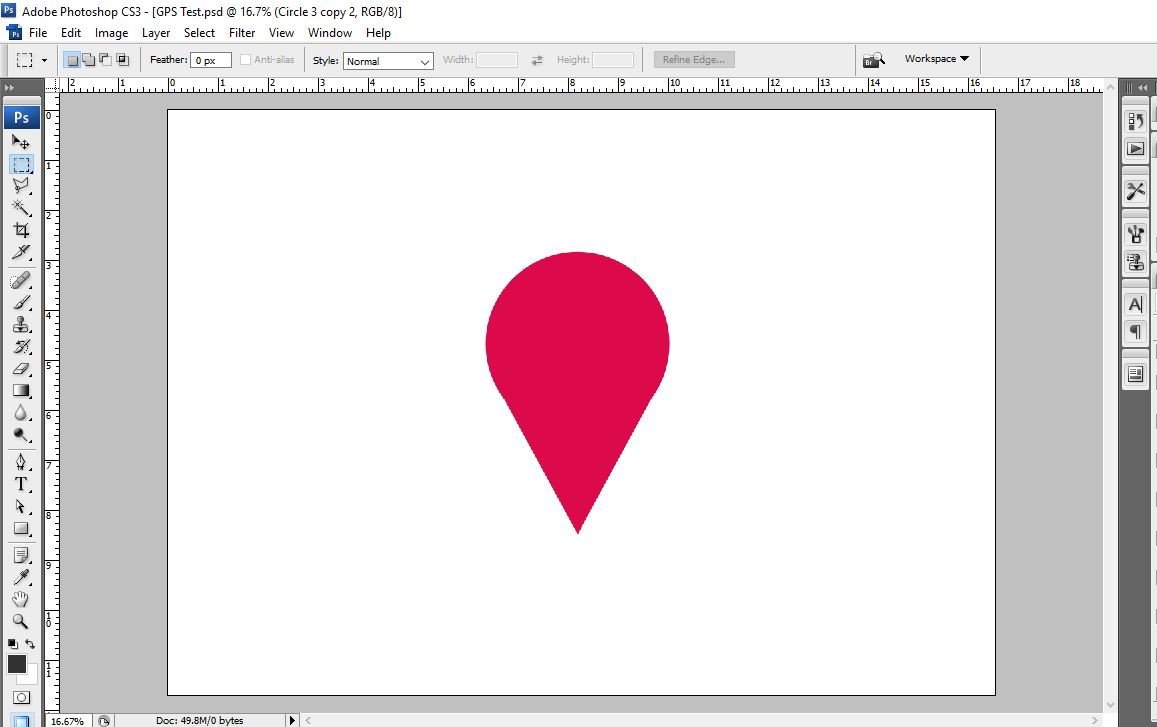Choose Subtract from selection mode
Image resolution: width=1157 pixels, height=727 pixels.
click(x=106, y=60)
